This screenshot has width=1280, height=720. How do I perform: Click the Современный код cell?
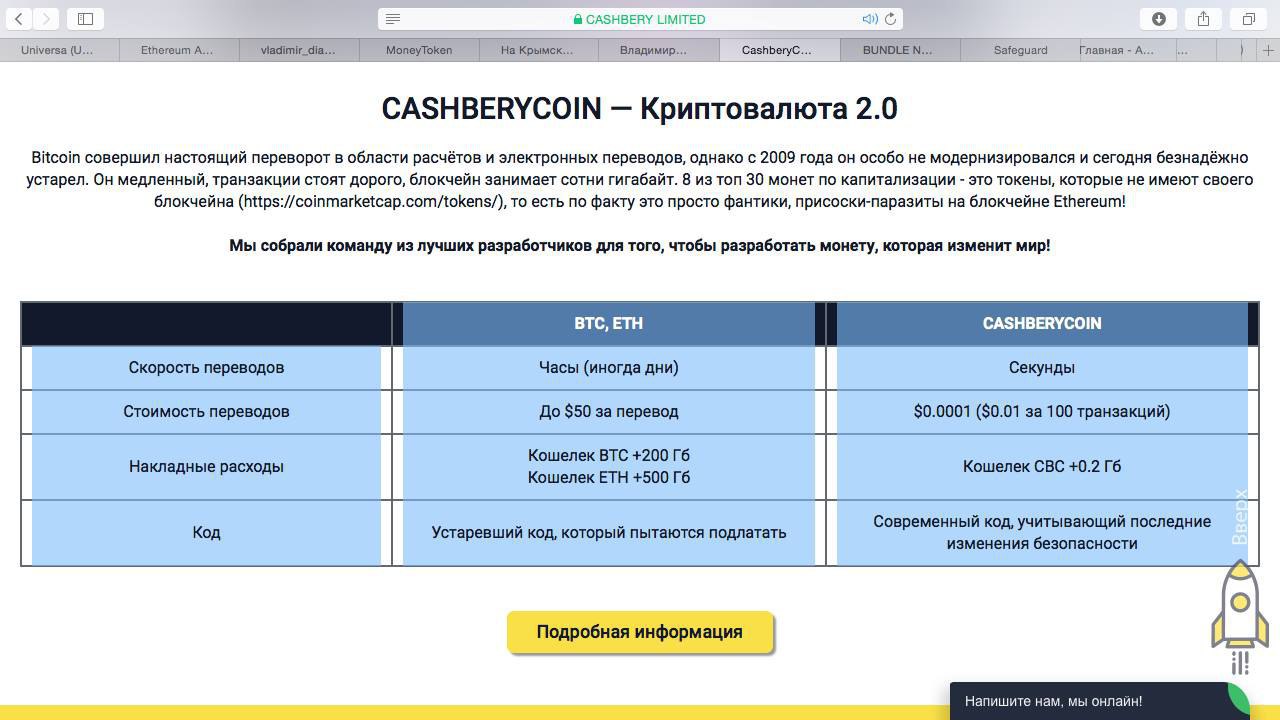coord(1042,532)
